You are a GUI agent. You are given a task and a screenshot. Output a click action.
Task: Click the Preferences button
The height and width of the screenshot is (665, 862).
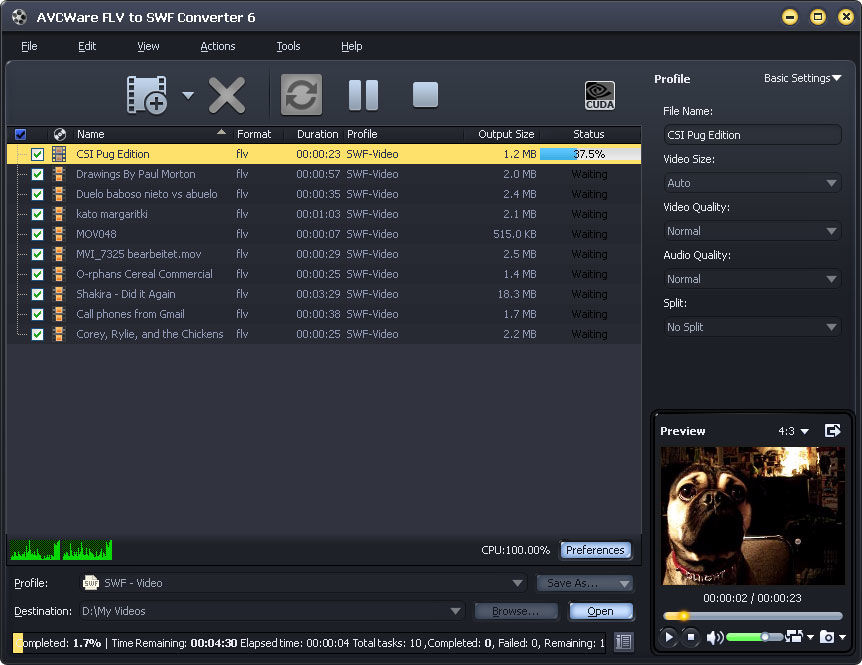pyautogui.click(x=595, y=550)
